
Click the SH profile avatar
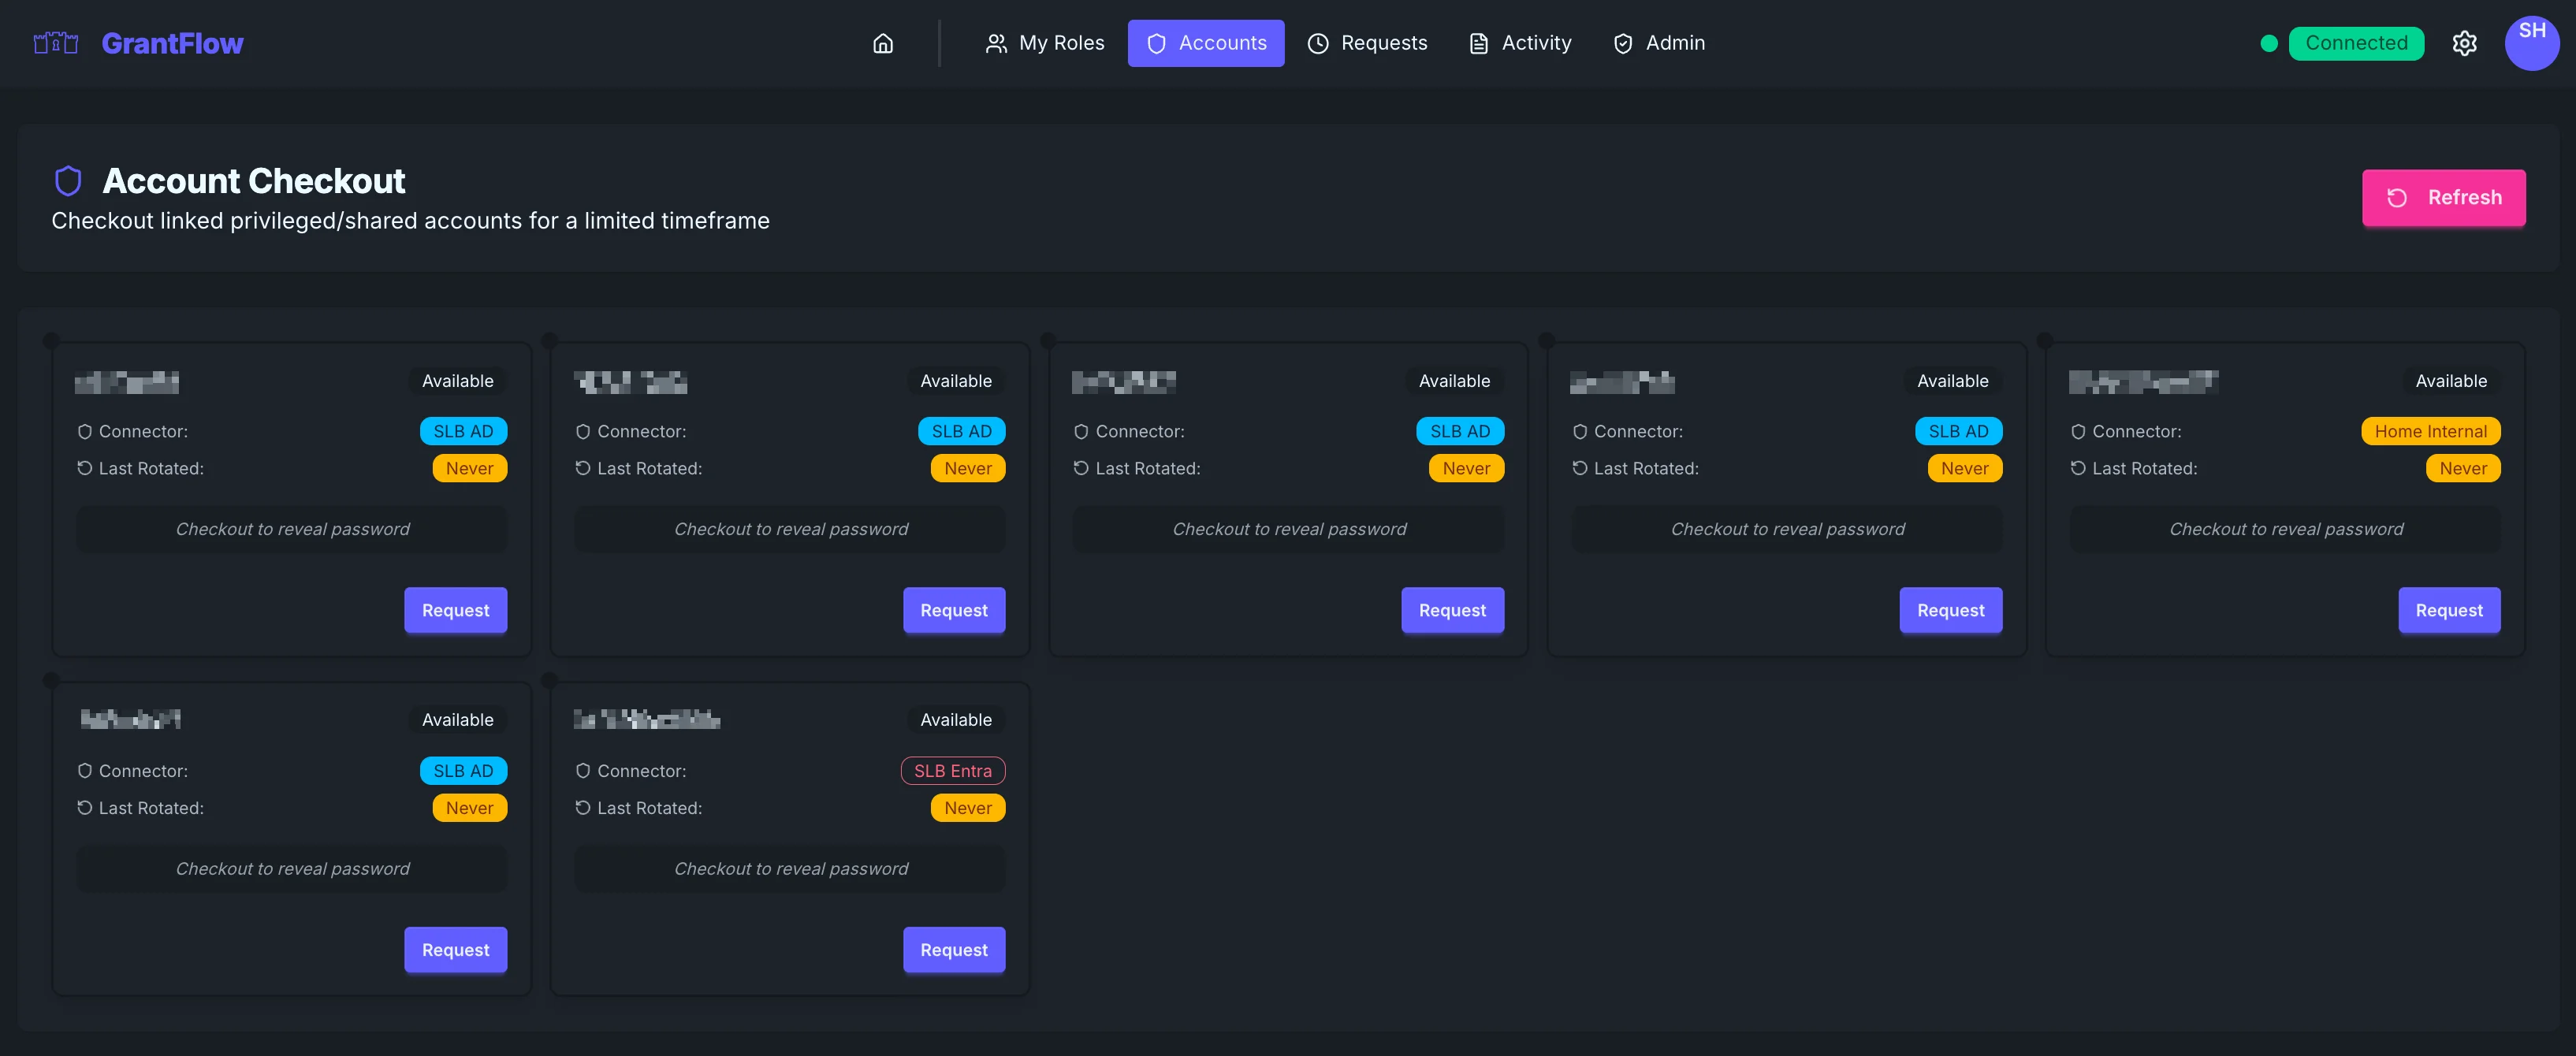coord(2533,43)
